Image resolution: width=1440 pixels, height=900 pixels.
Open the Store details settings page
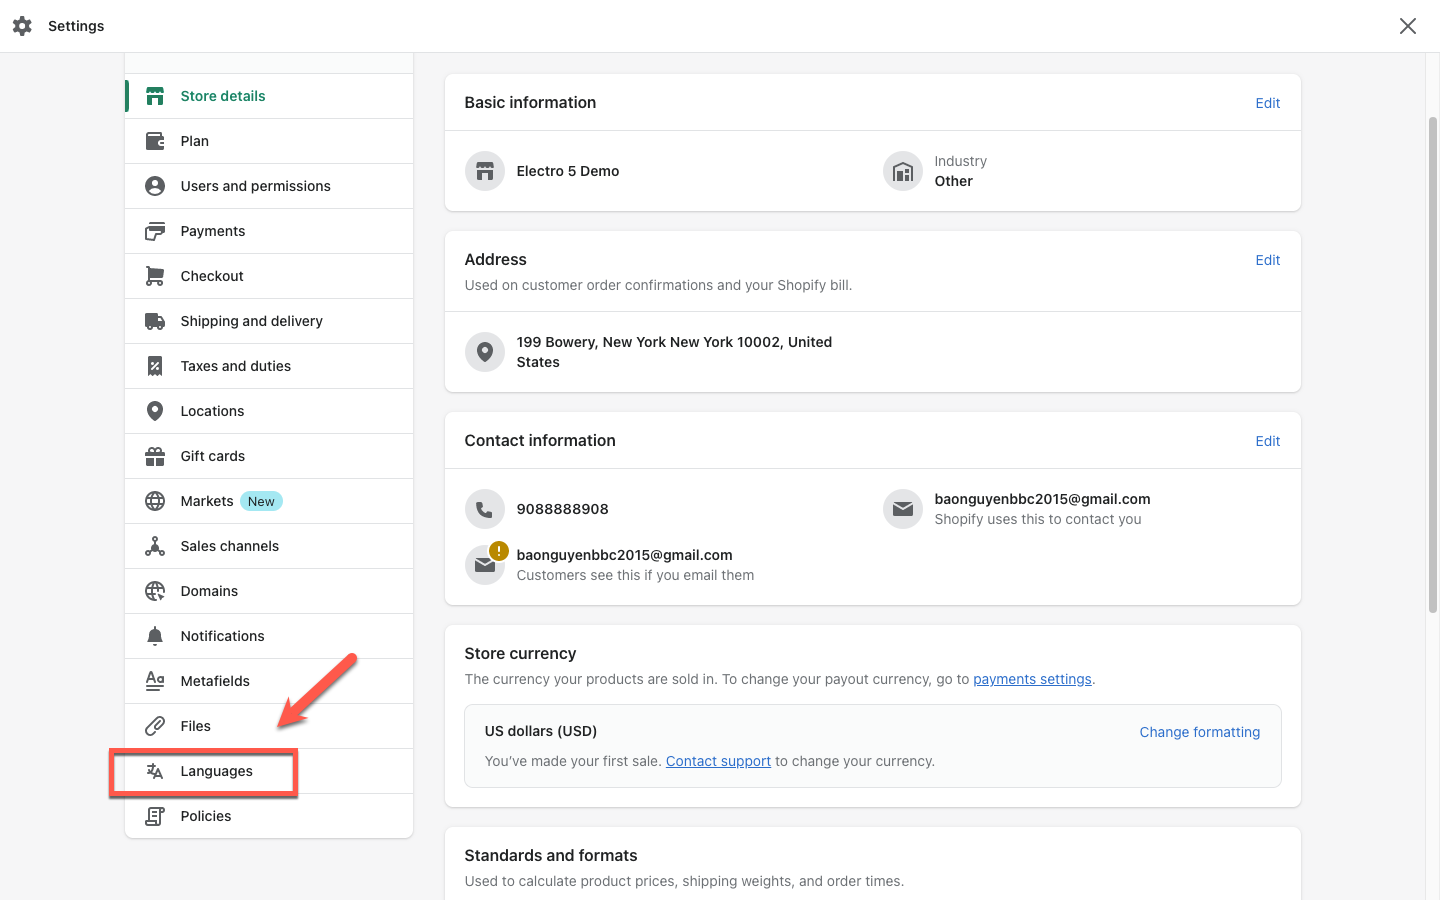269,96
